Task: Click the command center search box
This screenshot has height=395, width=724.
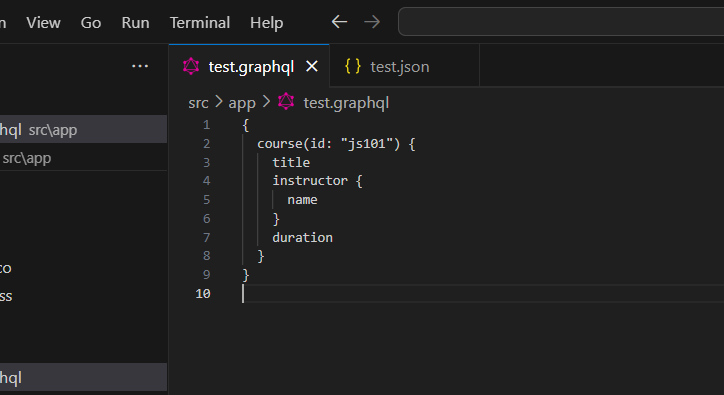Action: point(561,21)
